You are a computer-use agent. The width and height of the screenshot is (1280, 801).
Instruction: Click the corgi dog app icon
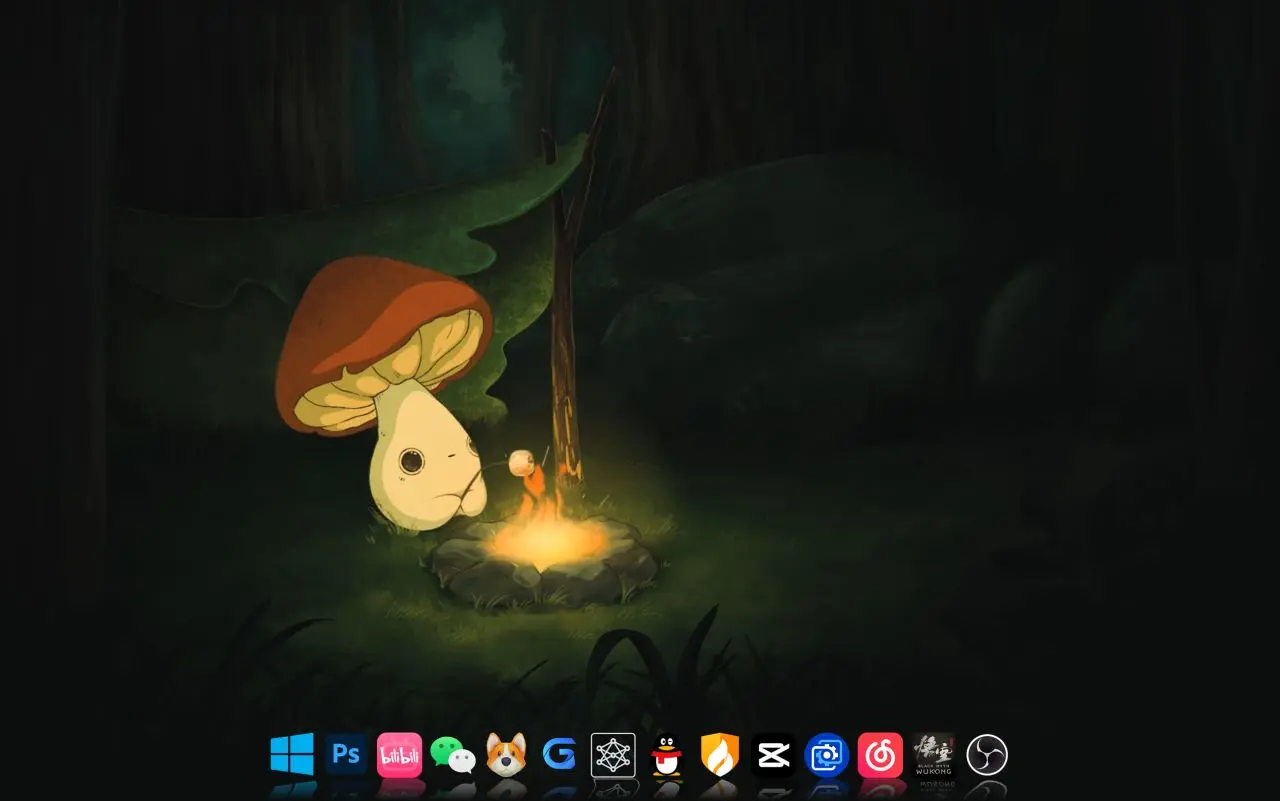506,755
